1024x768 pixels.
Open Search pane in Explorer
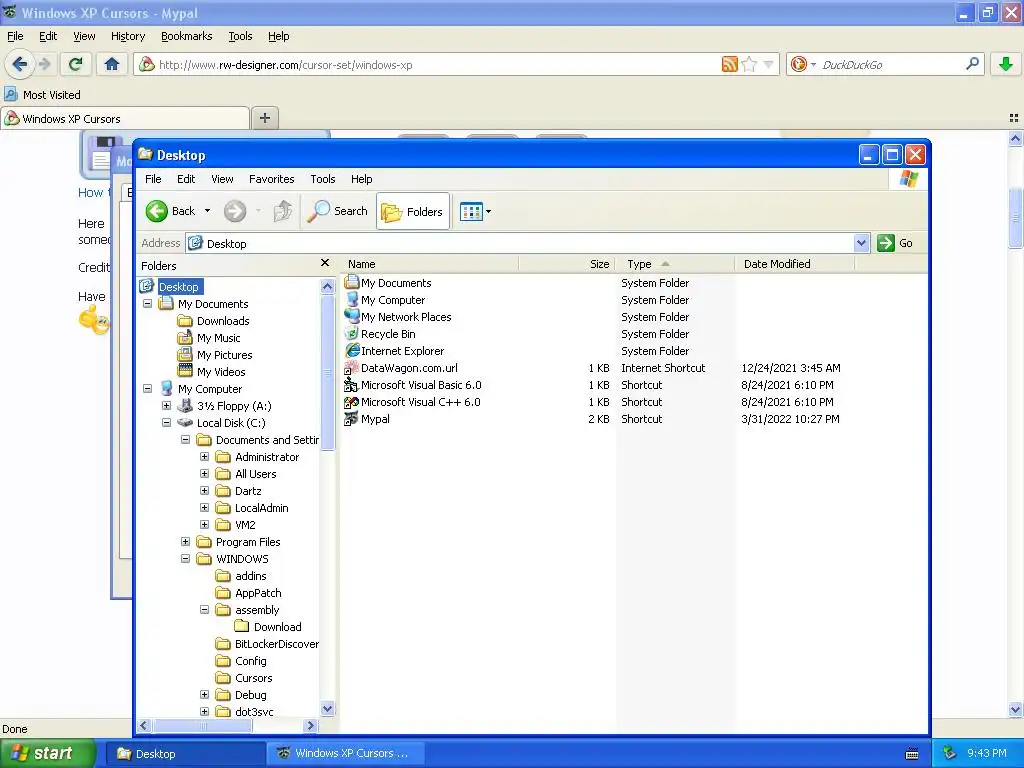pos(338,211)
